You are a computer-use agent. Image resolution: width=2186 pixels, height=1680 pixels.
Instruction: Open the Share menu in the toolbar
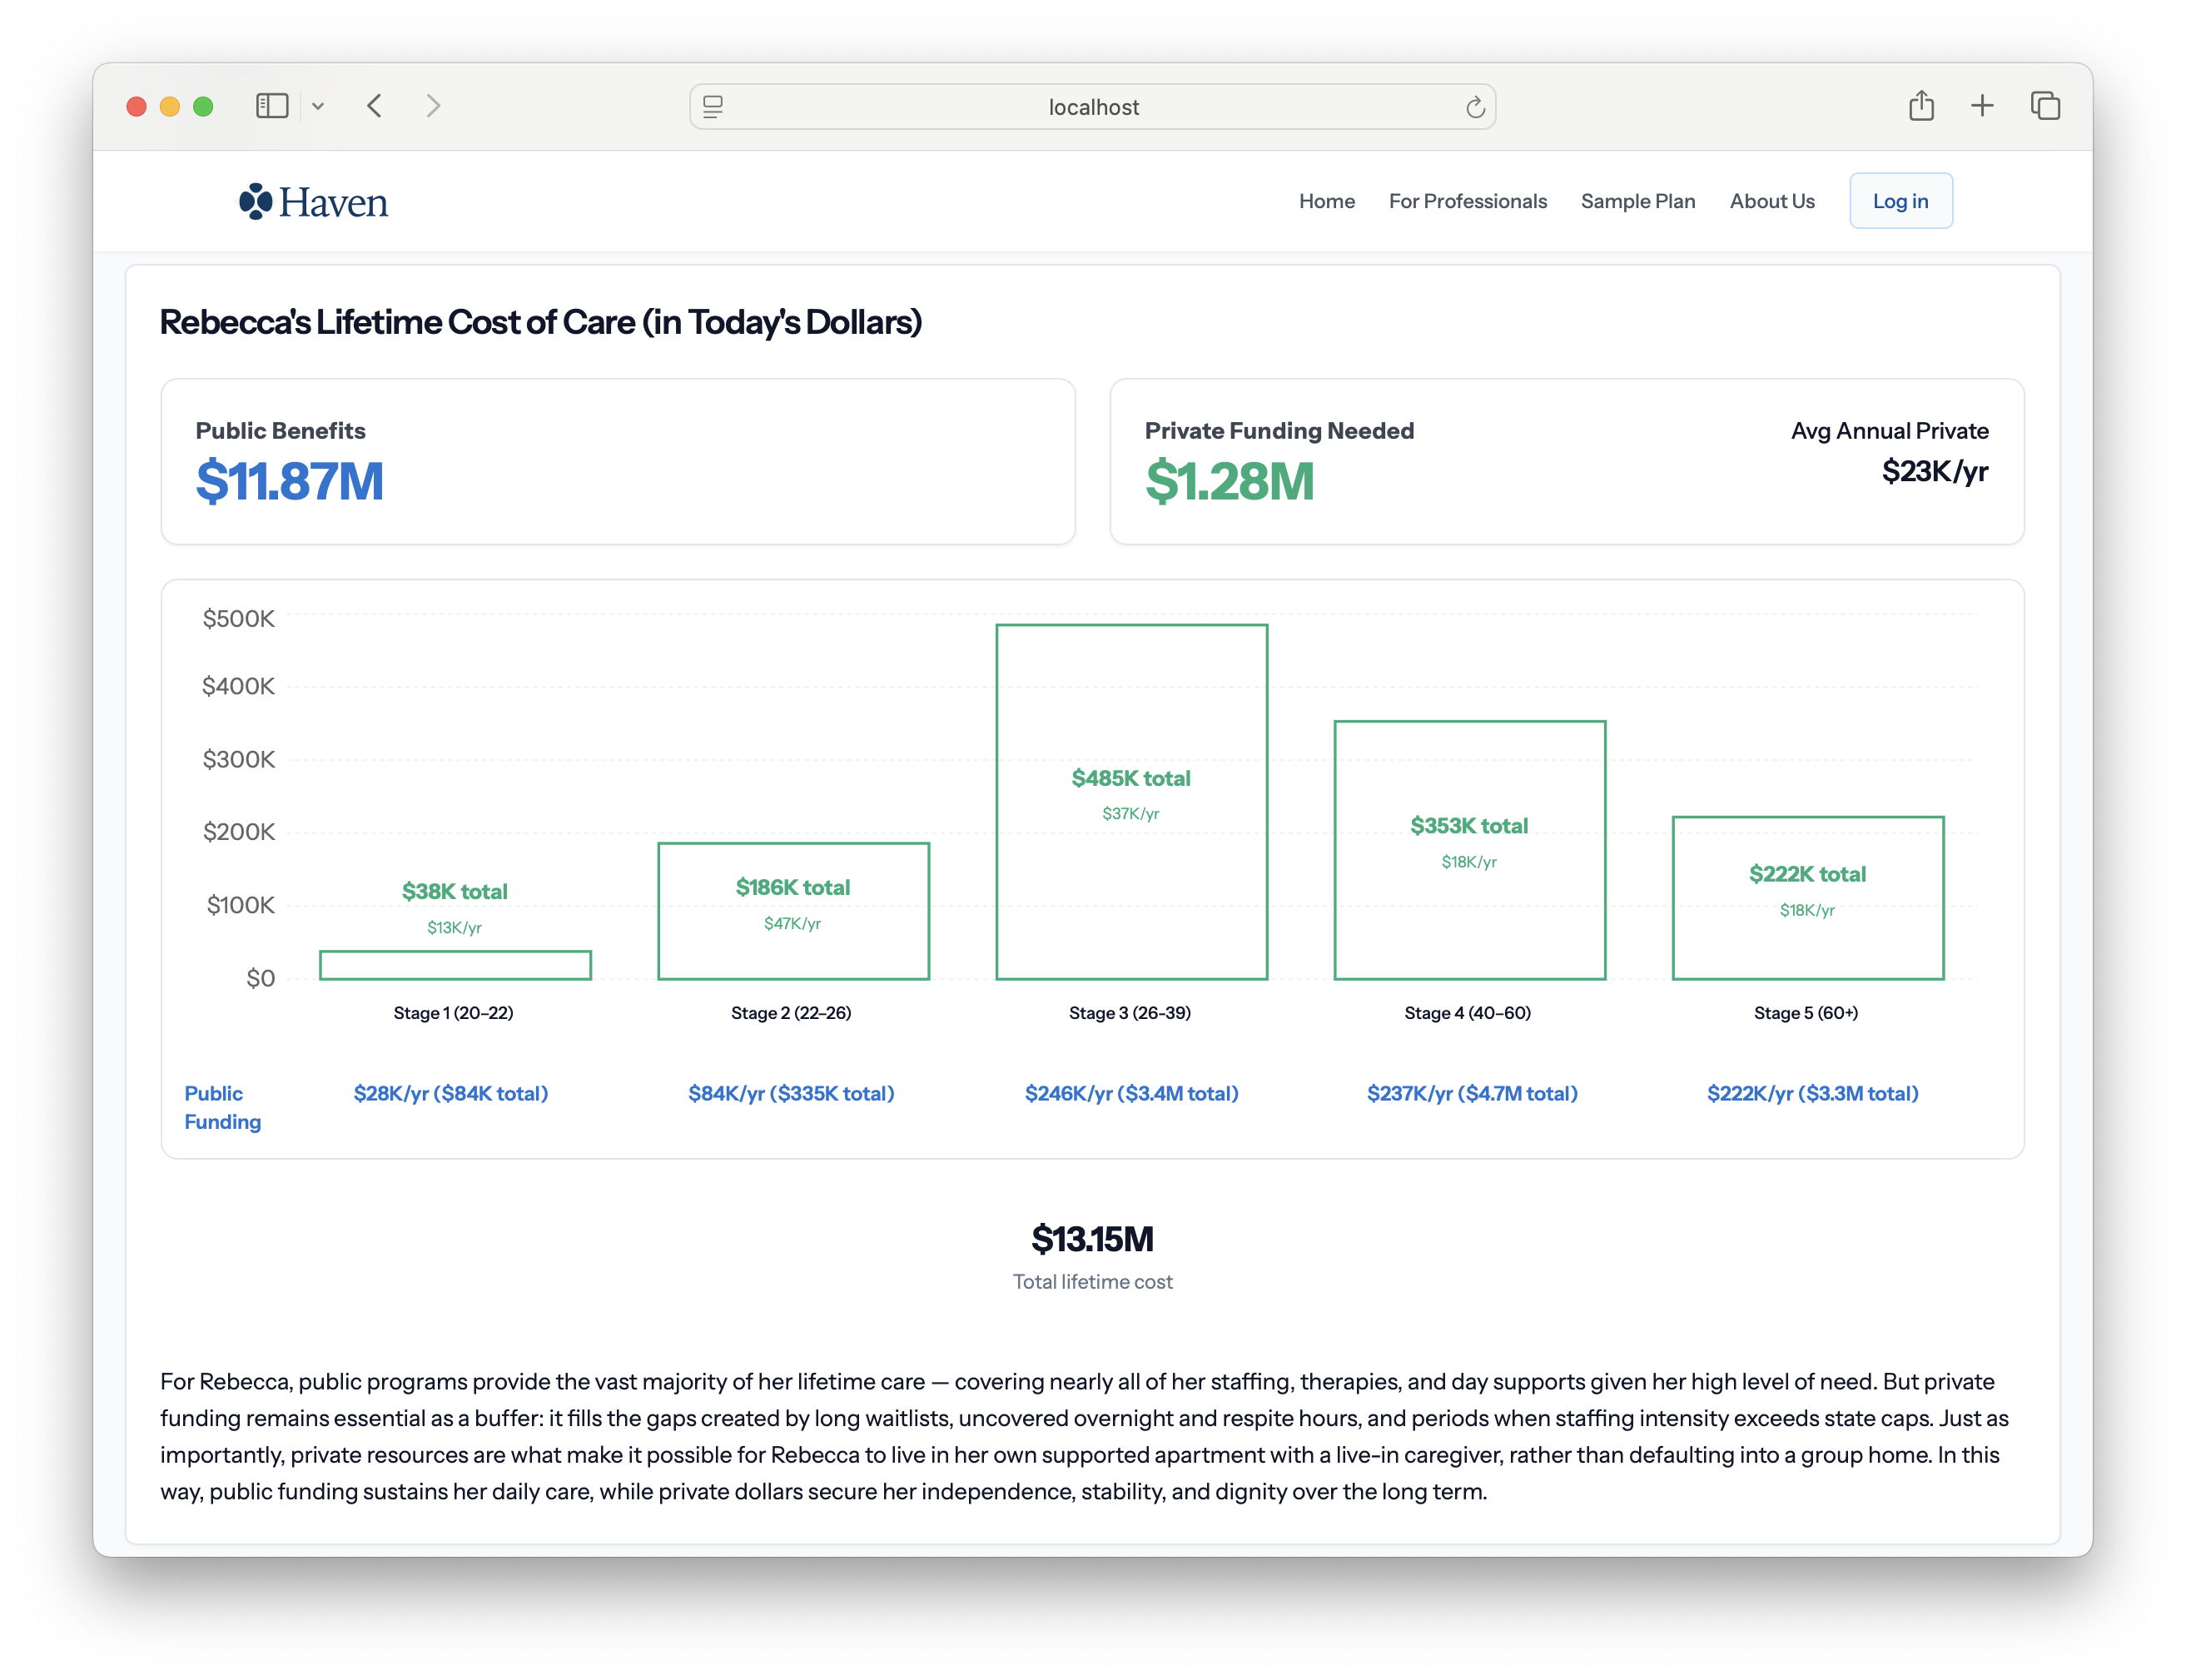[1920, 105]
